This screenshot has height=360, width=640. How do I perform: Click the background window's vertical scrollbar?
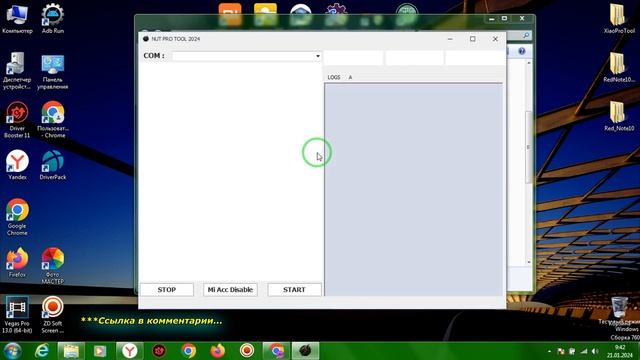coord(529,147)
